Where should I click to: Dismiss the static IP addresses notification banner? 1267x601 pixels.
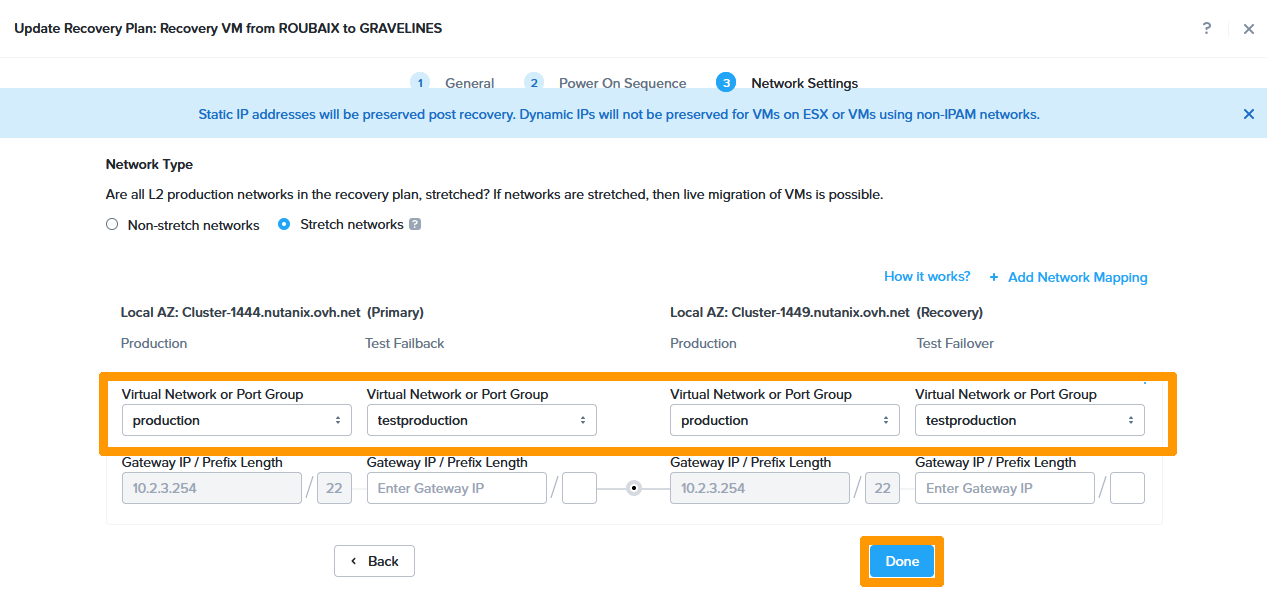tap(1248, 114)
